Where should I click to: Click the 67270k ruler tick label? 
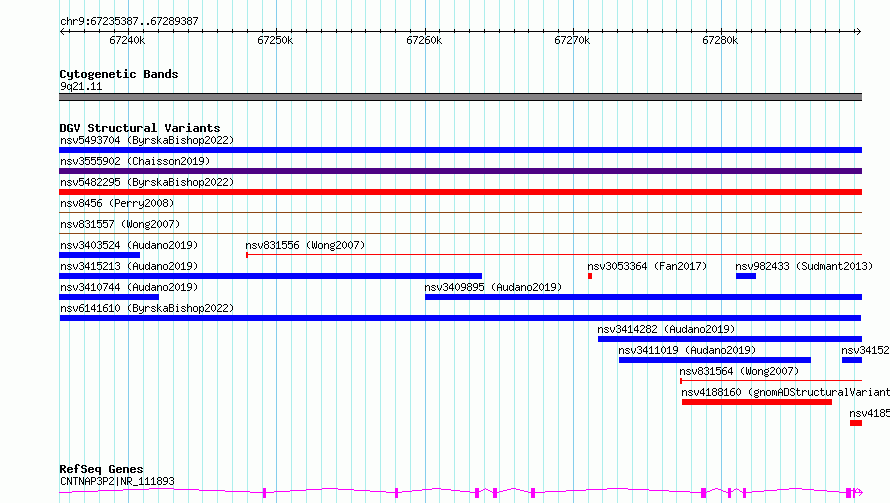point(572,40)
